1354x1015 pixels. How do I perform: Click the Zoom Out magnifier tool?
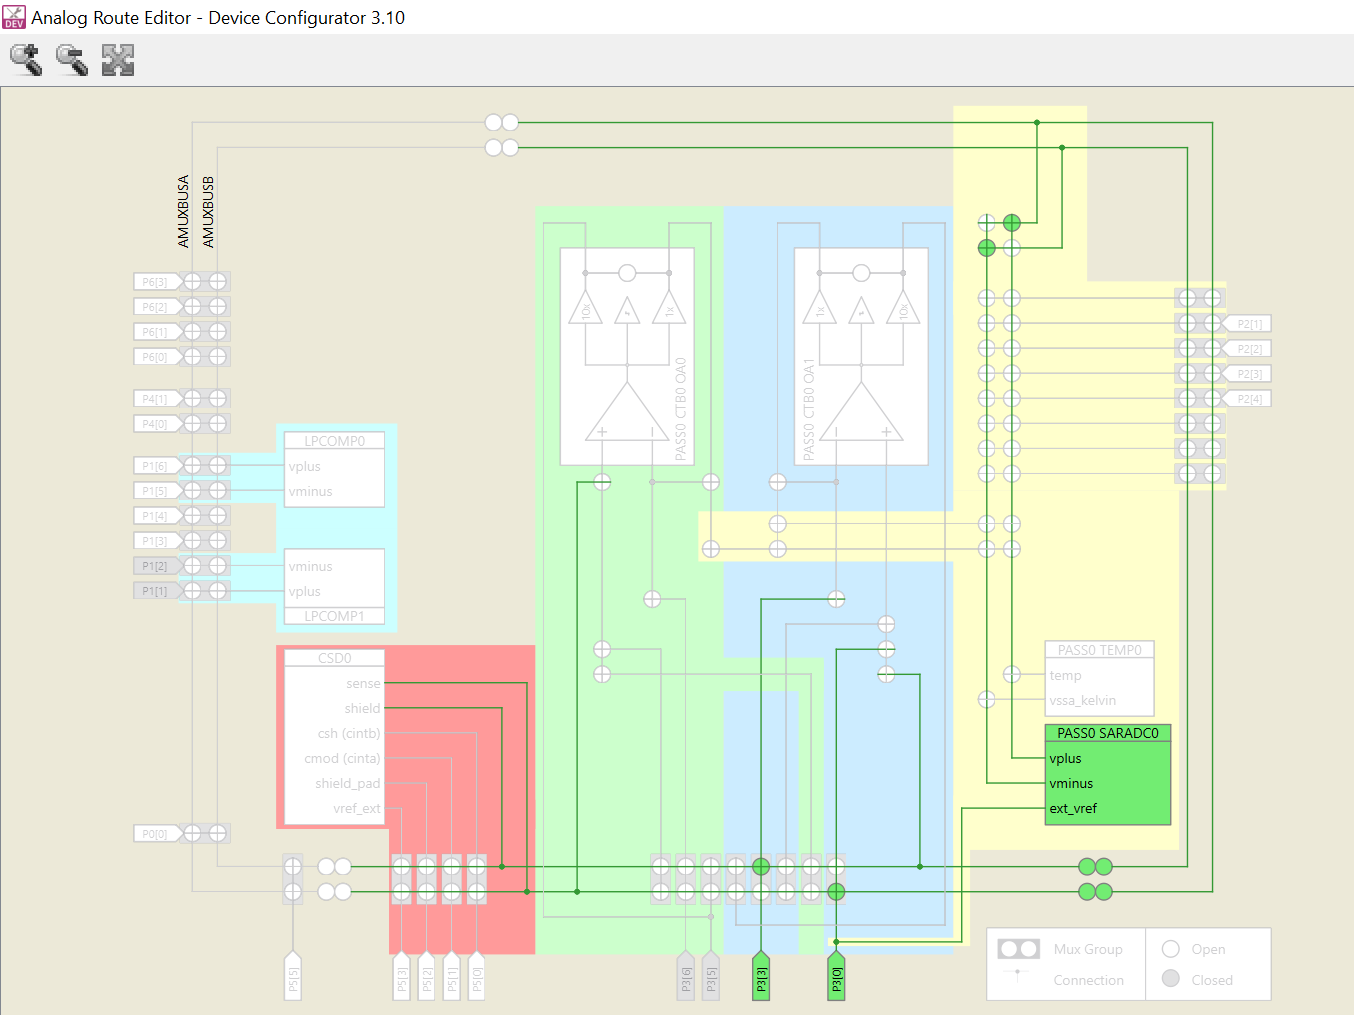point(72,60)
